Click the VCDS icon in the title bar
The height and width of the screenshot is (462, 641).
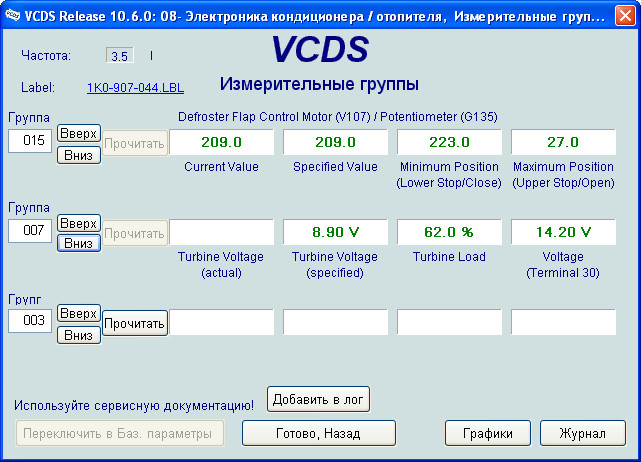pyautogui.click(x=13, y=16)
